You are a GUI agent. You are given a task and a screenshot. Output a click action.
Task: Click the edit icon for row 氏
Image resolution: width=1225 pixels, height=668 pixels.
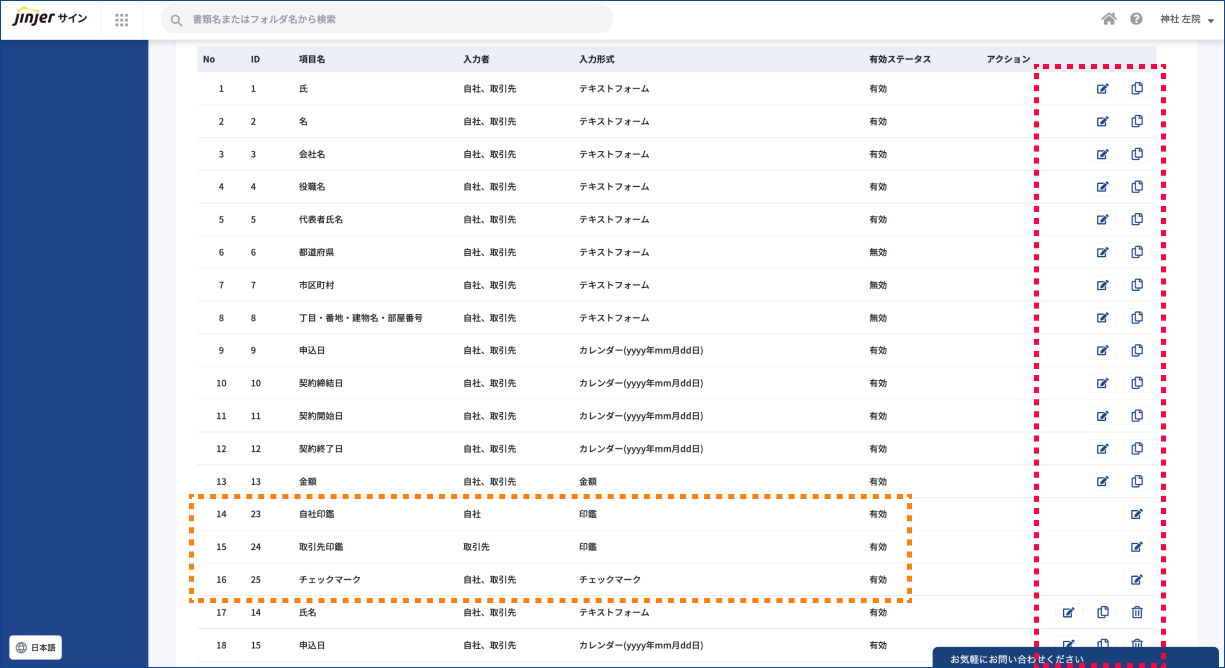click(1103, 89)
